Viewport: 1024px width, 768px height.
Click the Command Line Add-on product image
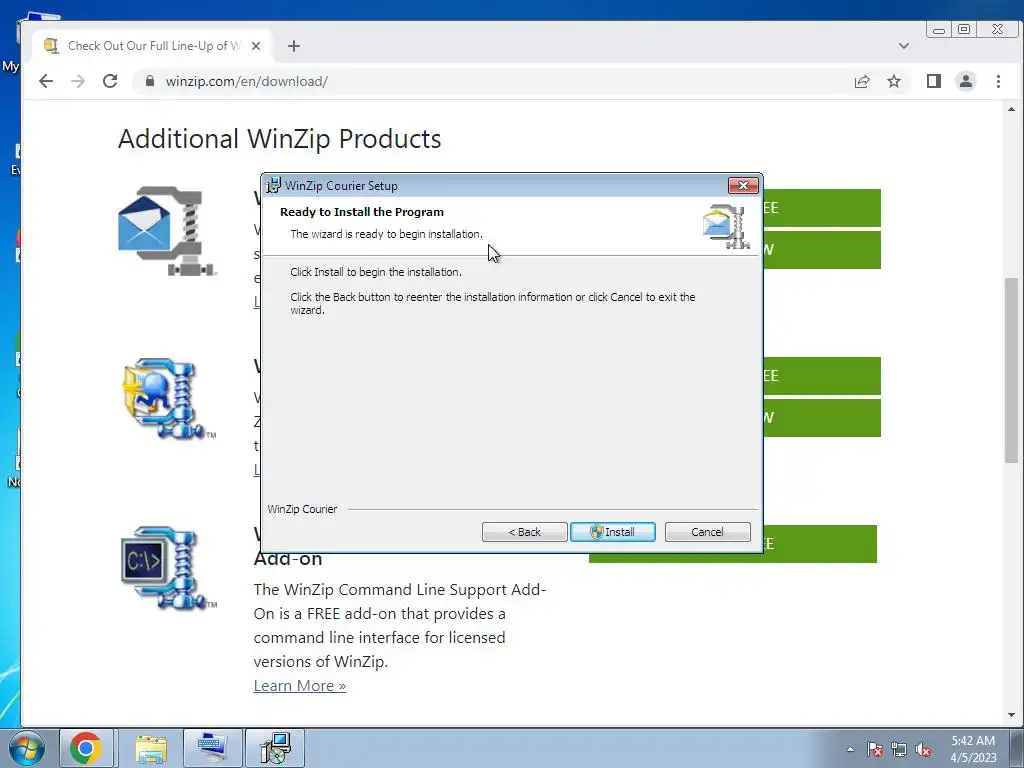(168, 568)
